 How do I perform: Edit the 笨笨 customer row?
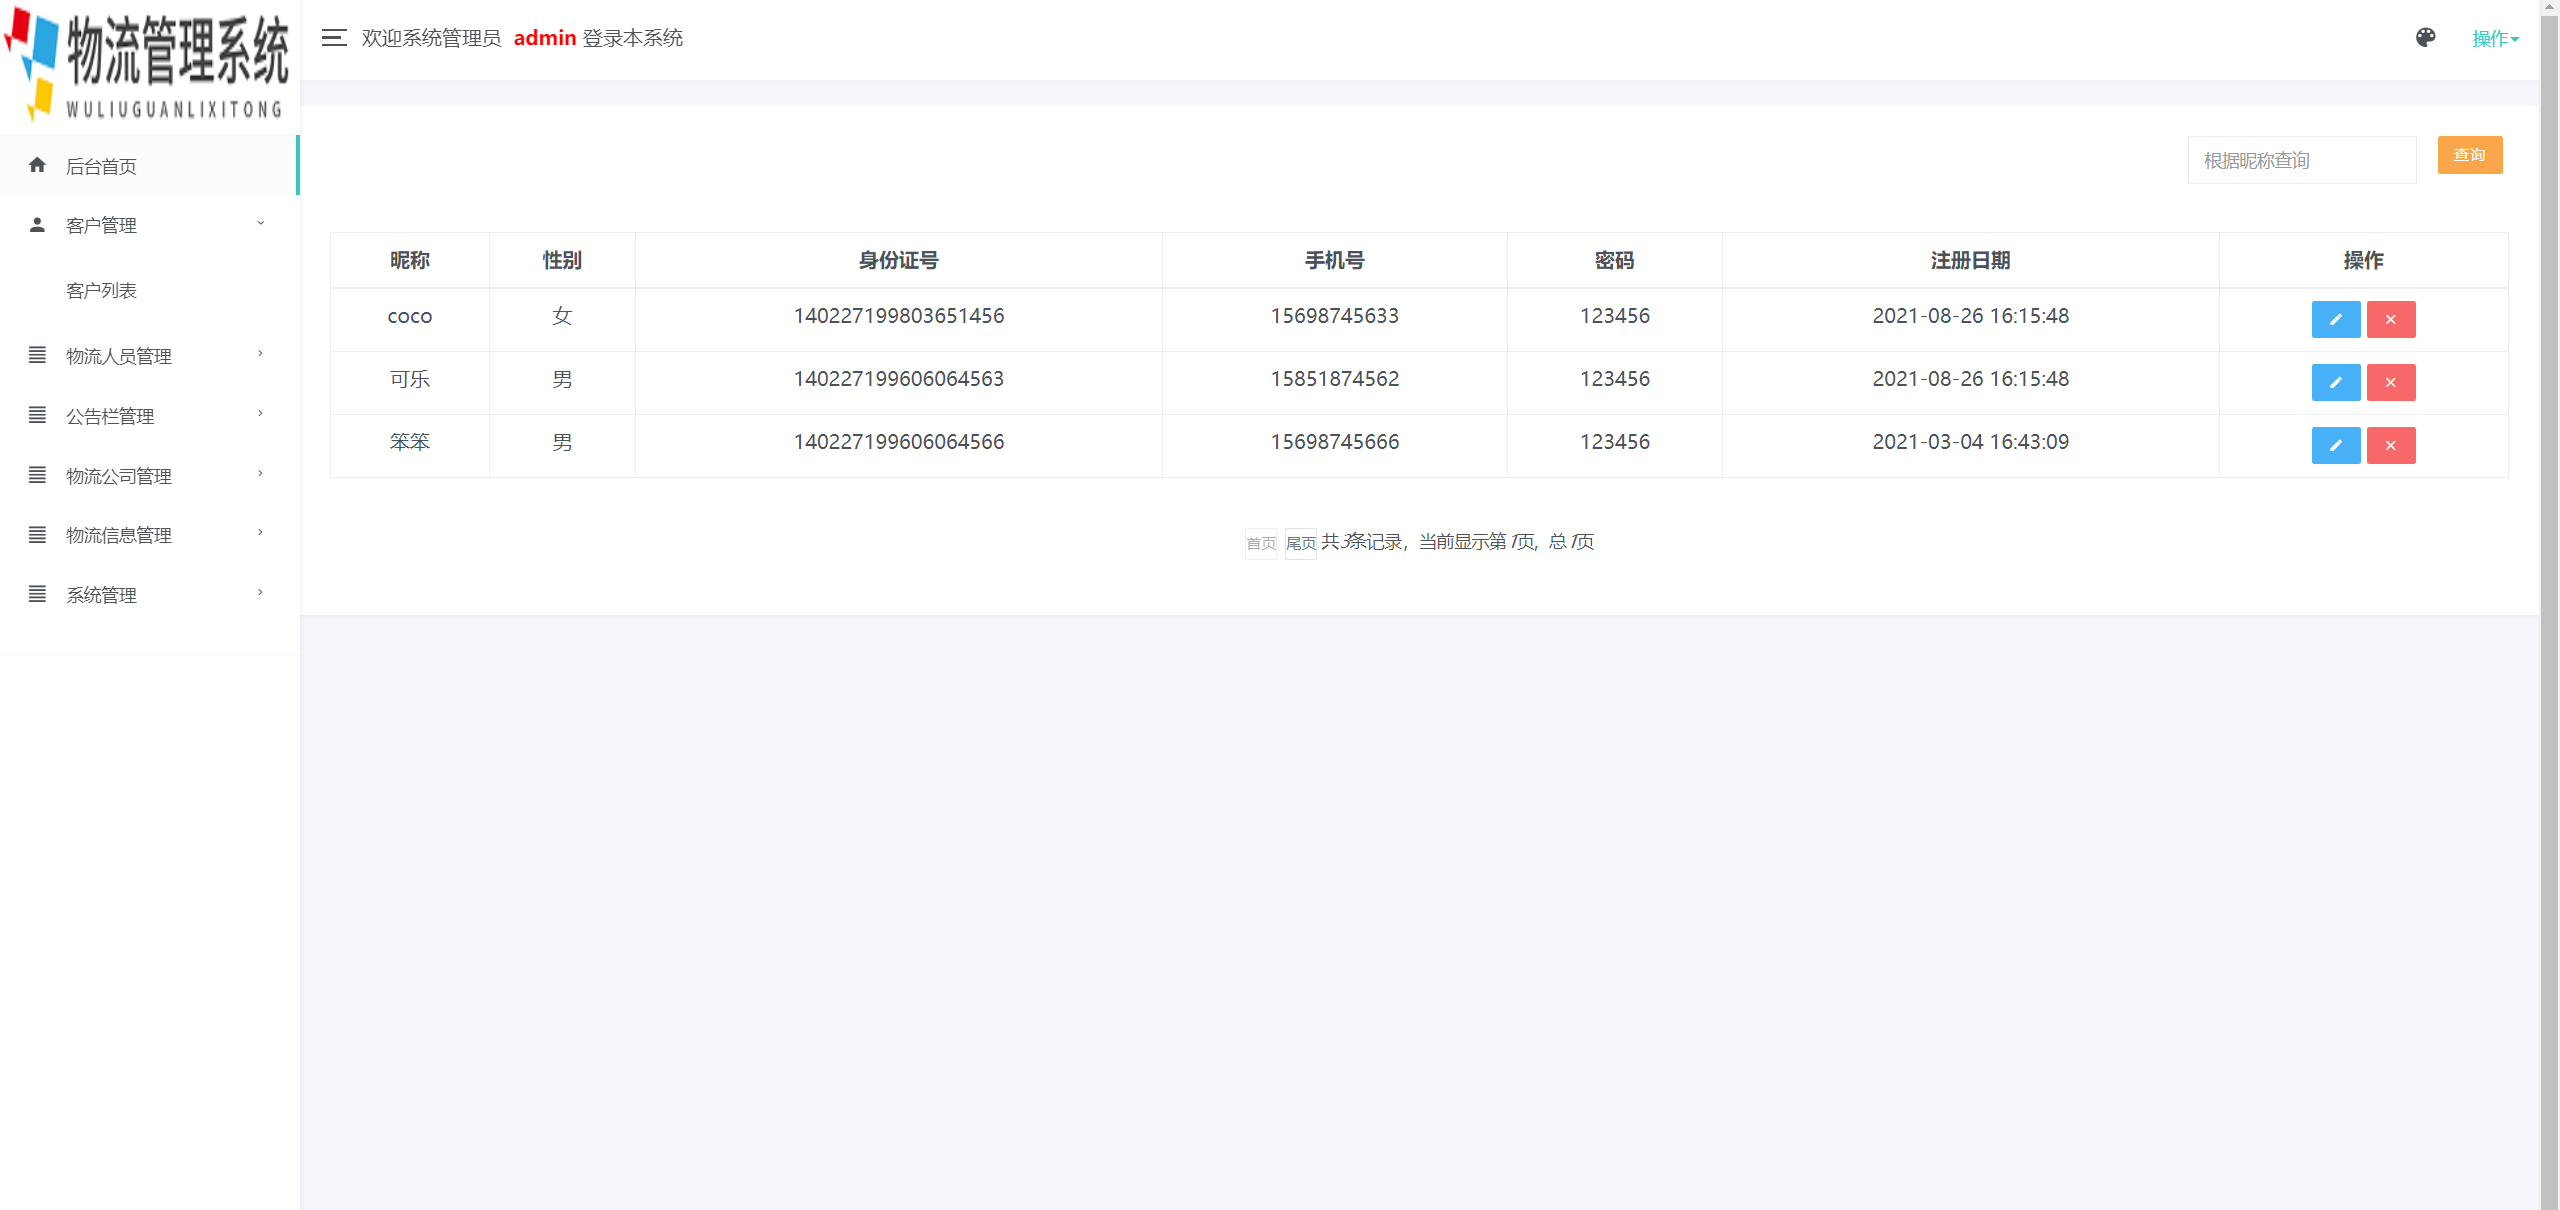2335,446
